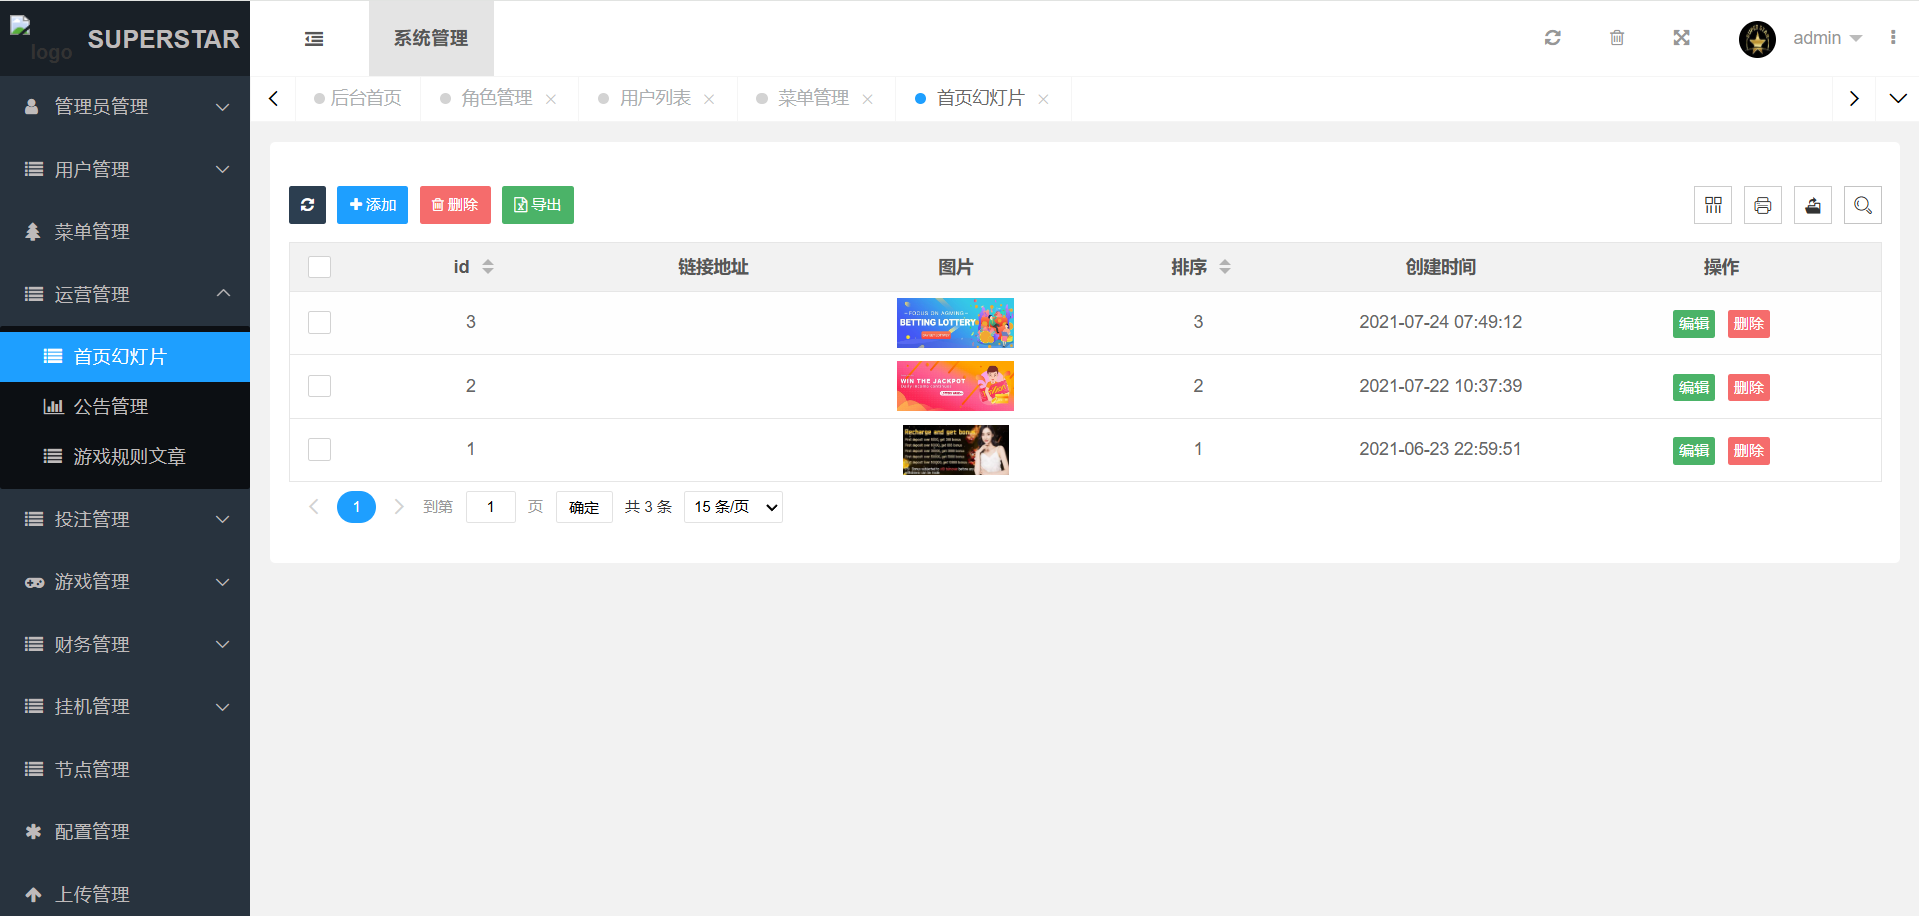1919x916 pixels.
Task: Click the trash icon in top bar
Action: 1617,38
